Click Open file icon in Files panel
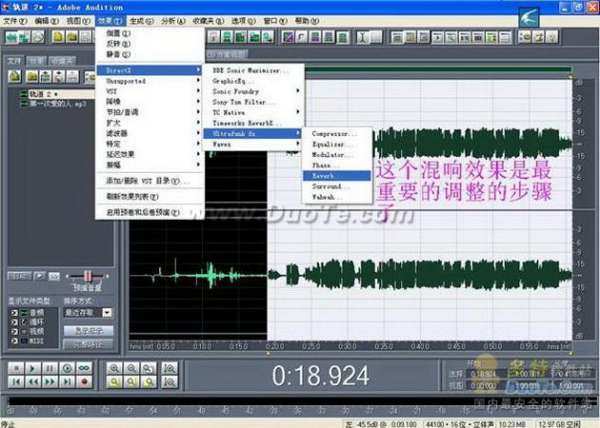Viewport: 600px width, 428px height. (x=15, y=76)
